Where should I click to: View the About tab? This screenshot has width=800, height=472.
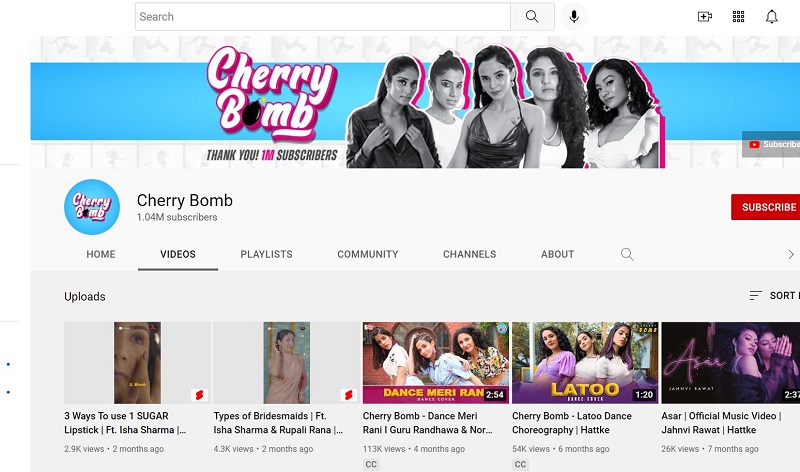pos(558,254)
